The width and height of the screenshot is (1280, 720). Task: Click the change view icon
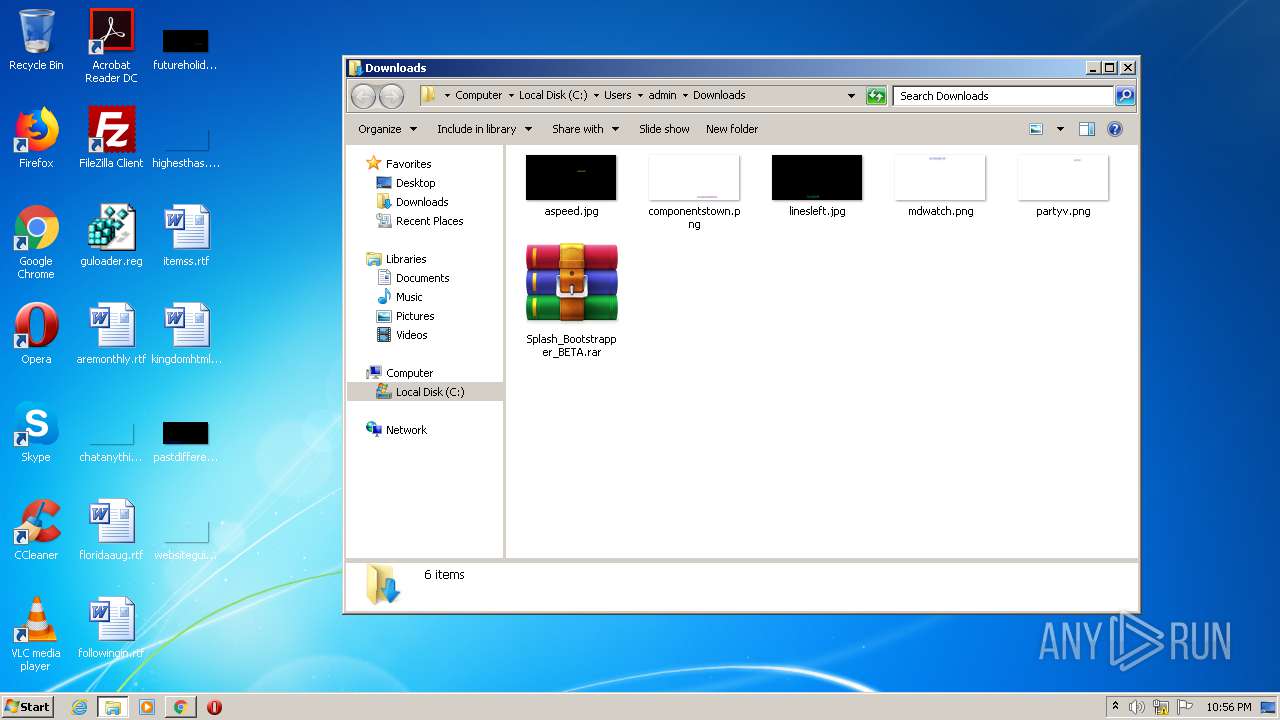tap(1036, 129)
